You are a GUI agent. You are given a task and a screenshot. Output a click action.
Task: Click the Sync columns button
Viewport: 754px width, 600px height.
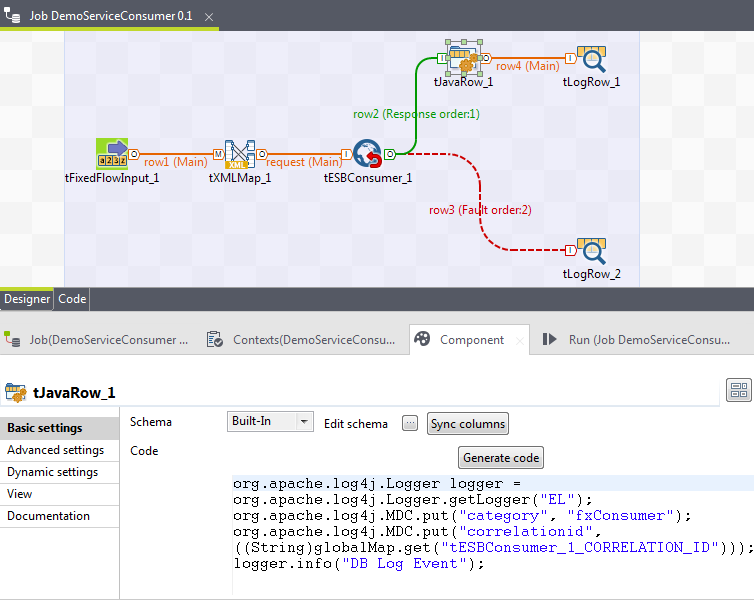(x=468, y=423)
